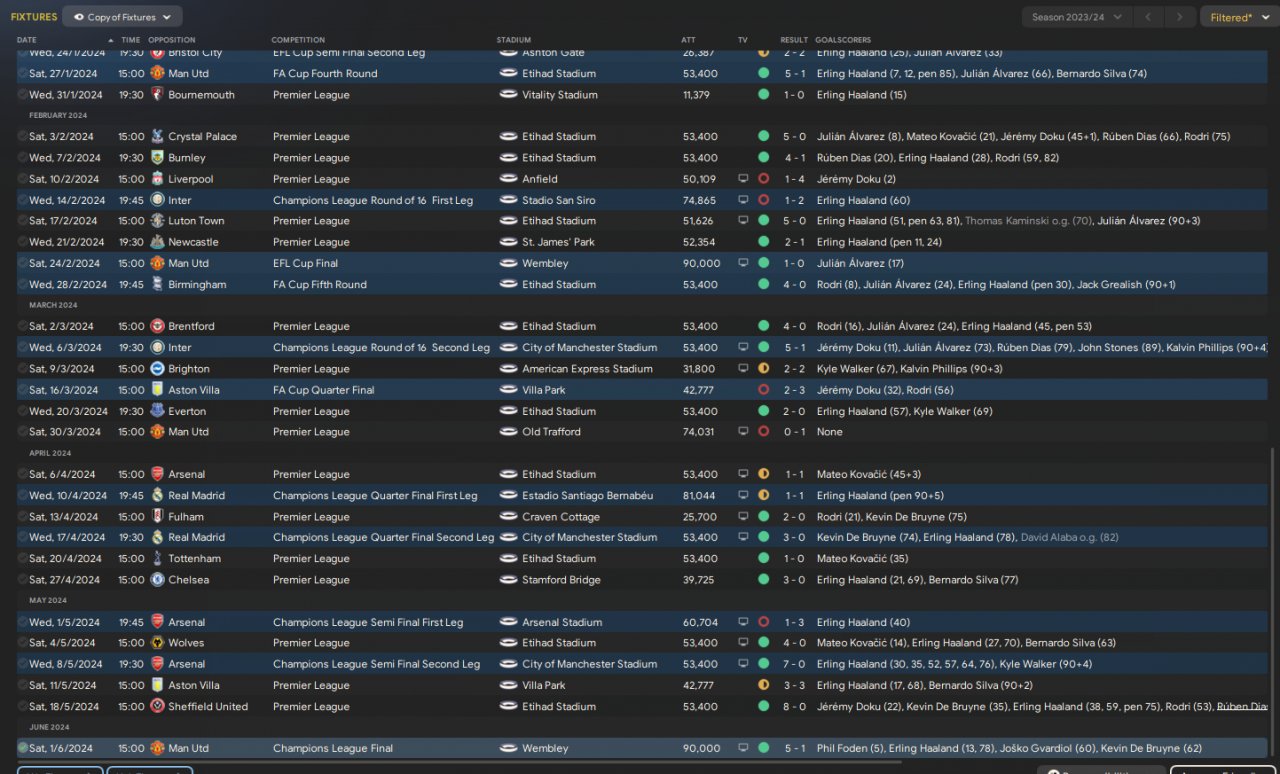
Task: Sort by the Stadium column header
Action: [514, 40]
